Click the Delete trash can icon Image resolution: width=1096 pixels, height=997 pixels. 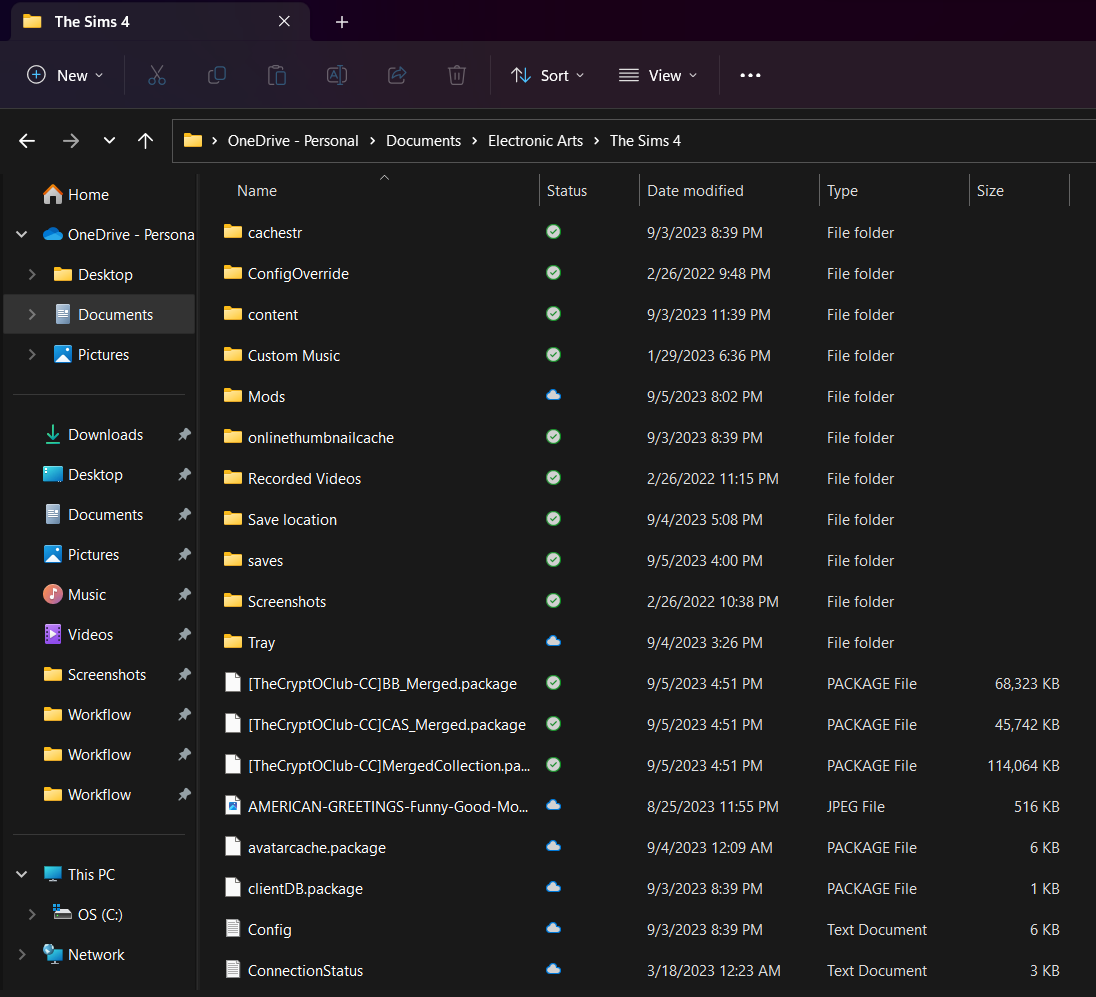pos(457,75)
